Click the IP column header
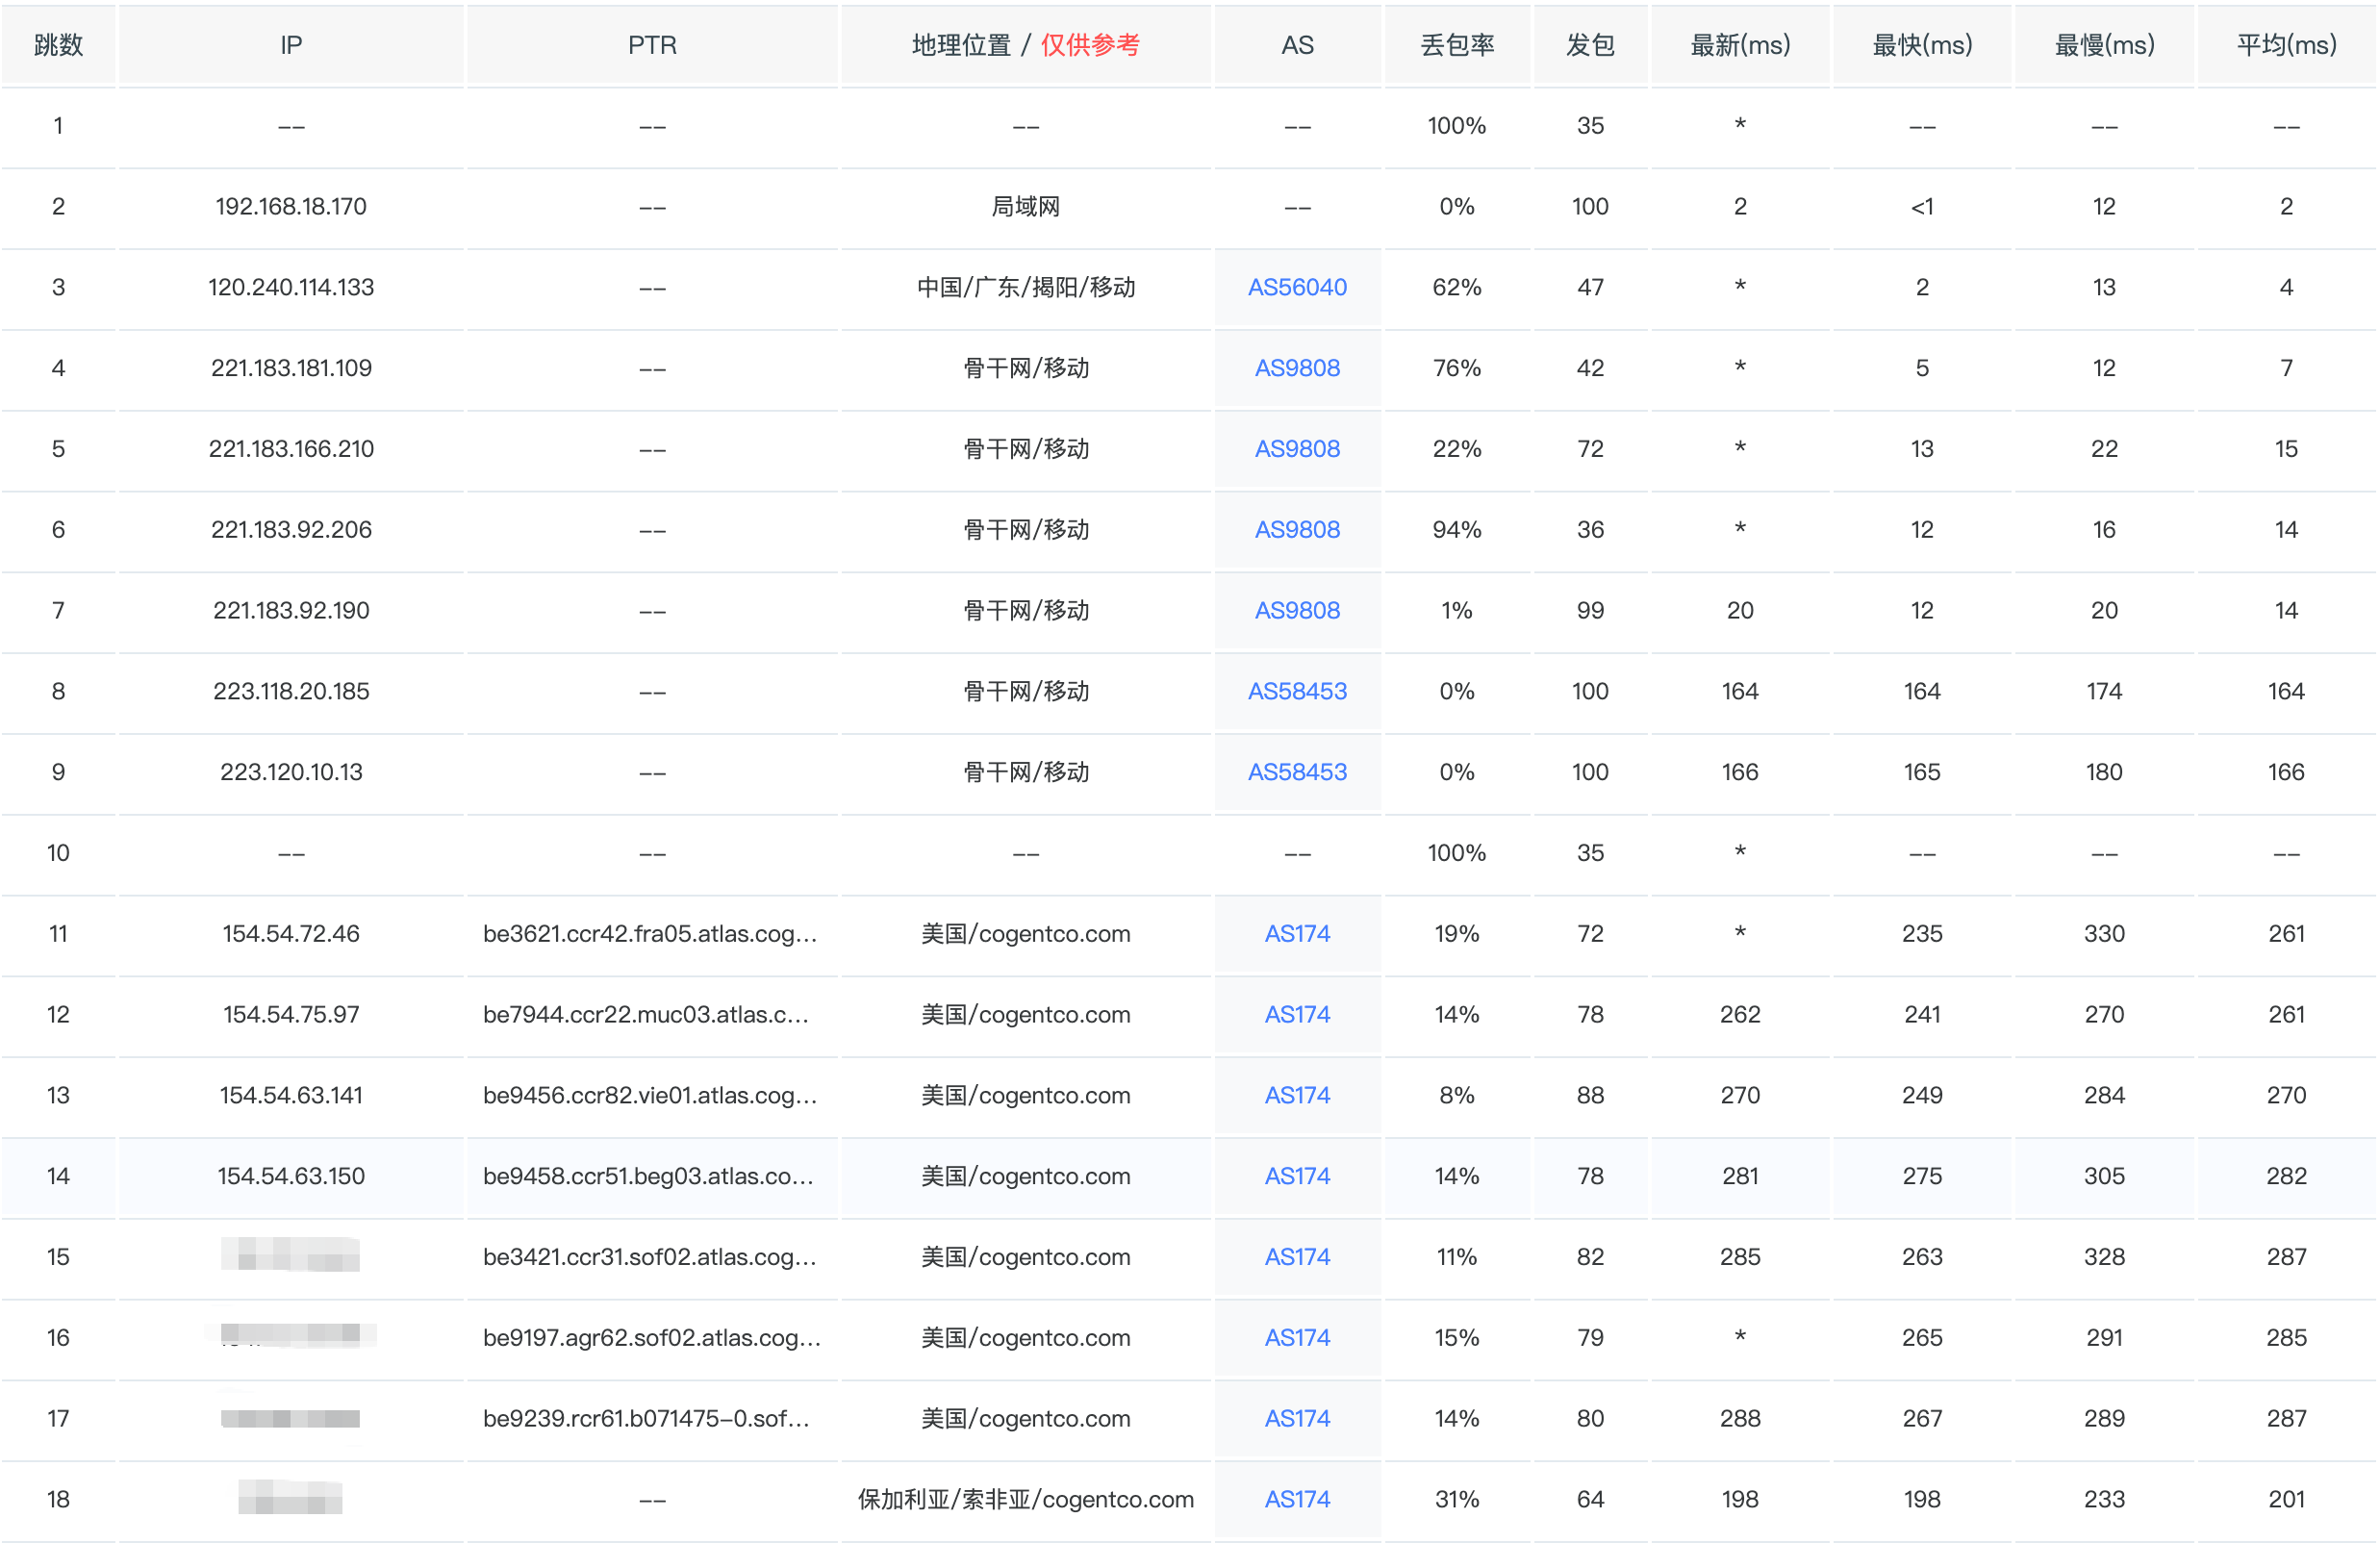The image size is (2380, 1543). 291,45
